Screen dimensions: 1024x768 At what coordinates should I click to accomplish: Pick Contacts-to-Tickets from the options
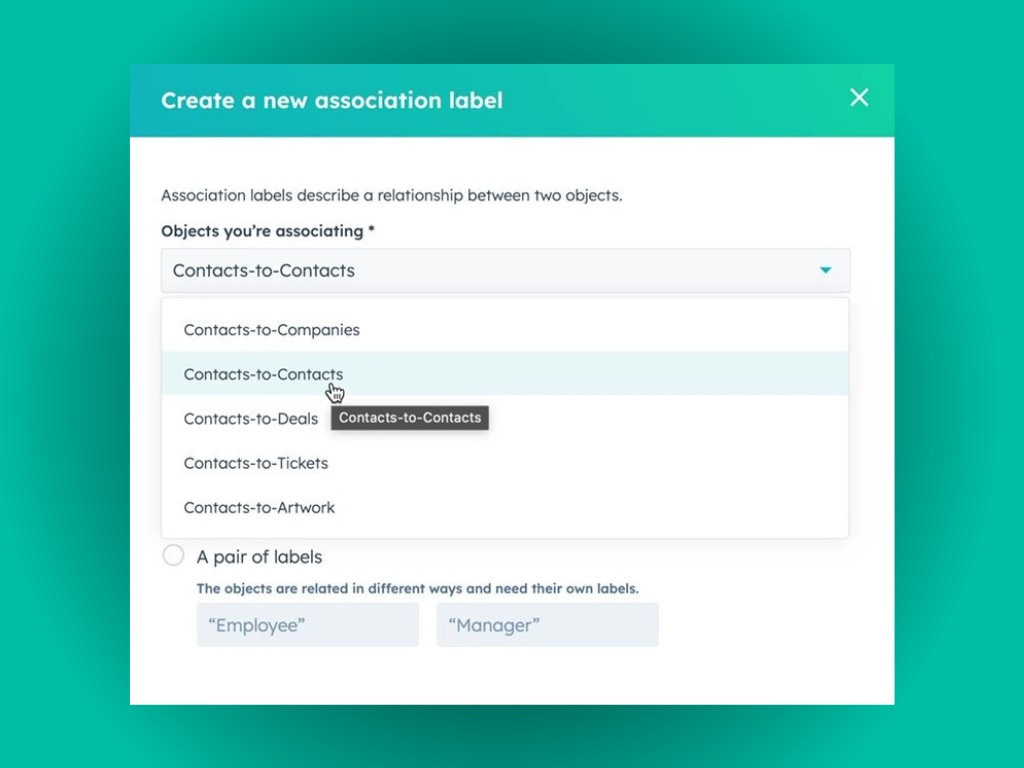256,463
